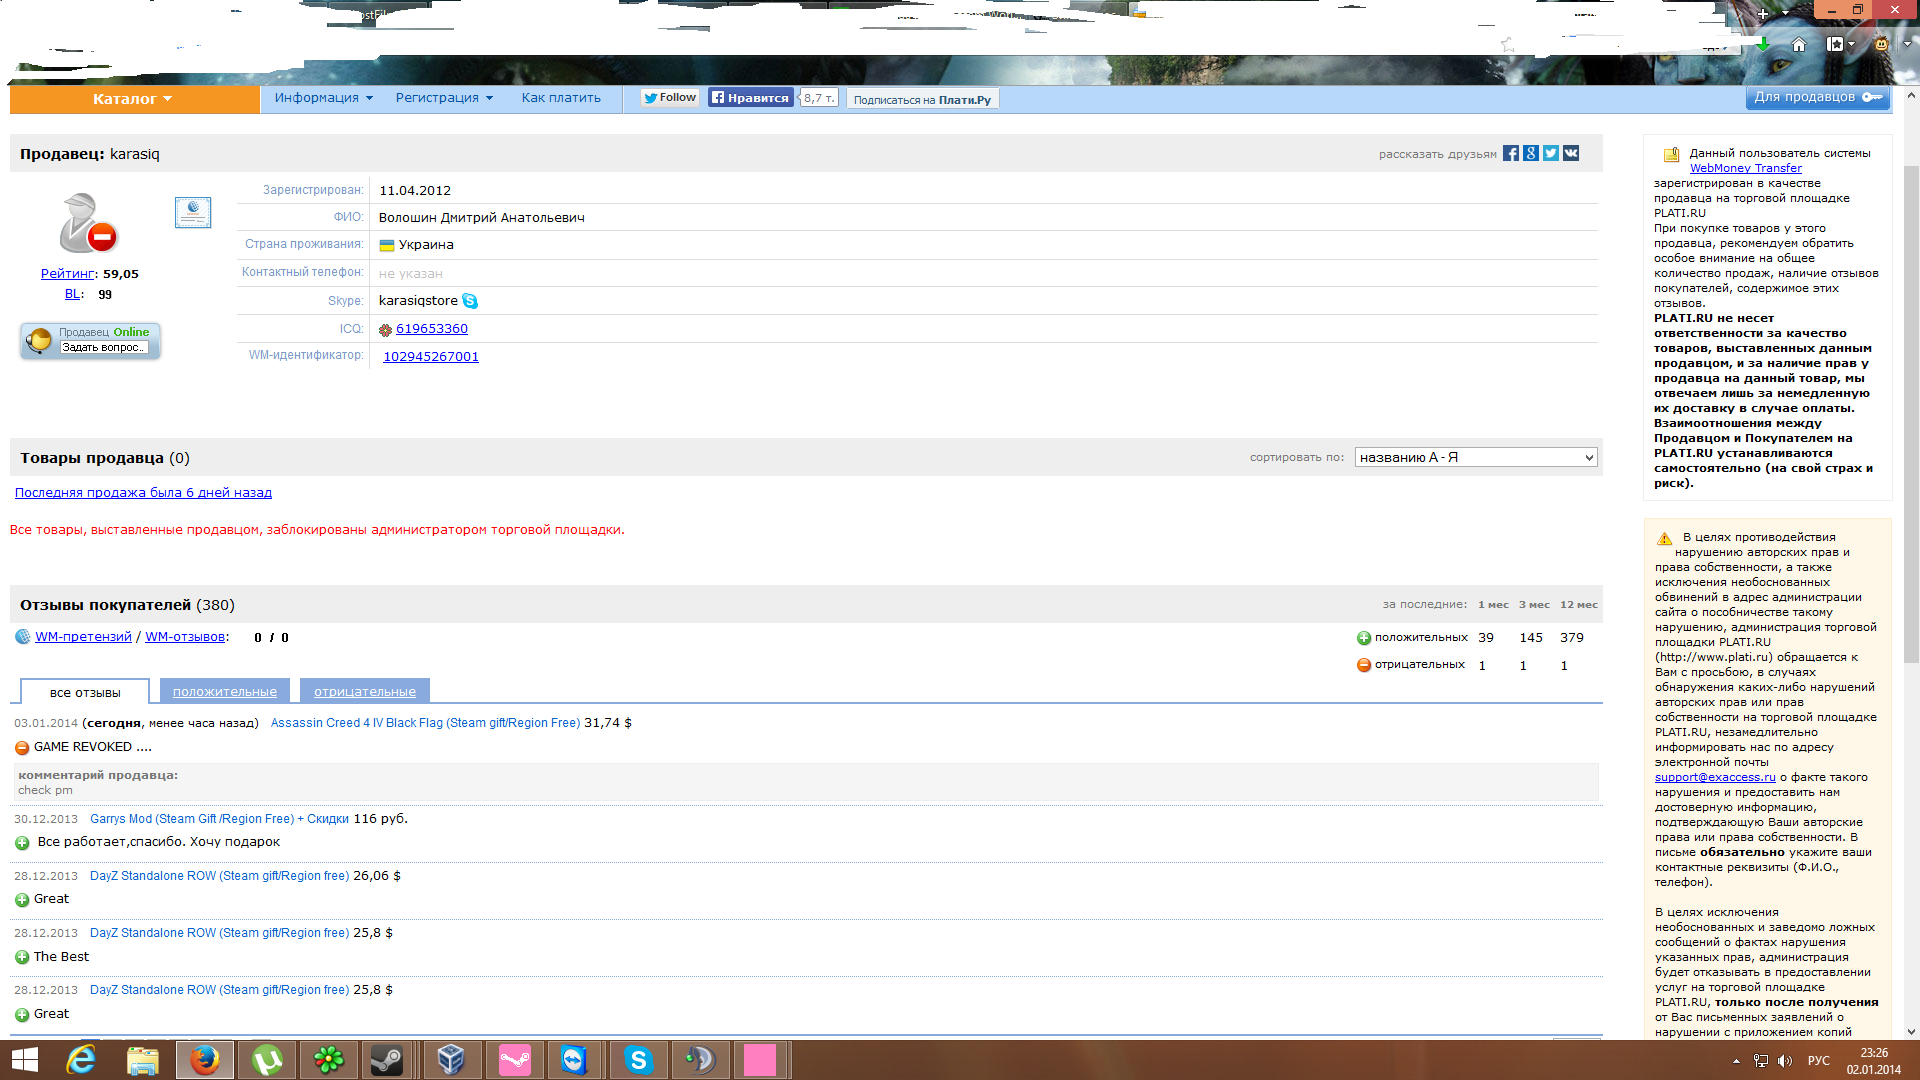Open the WM-претензий link
1920x1080 pixels.
[x=83, y=637]
